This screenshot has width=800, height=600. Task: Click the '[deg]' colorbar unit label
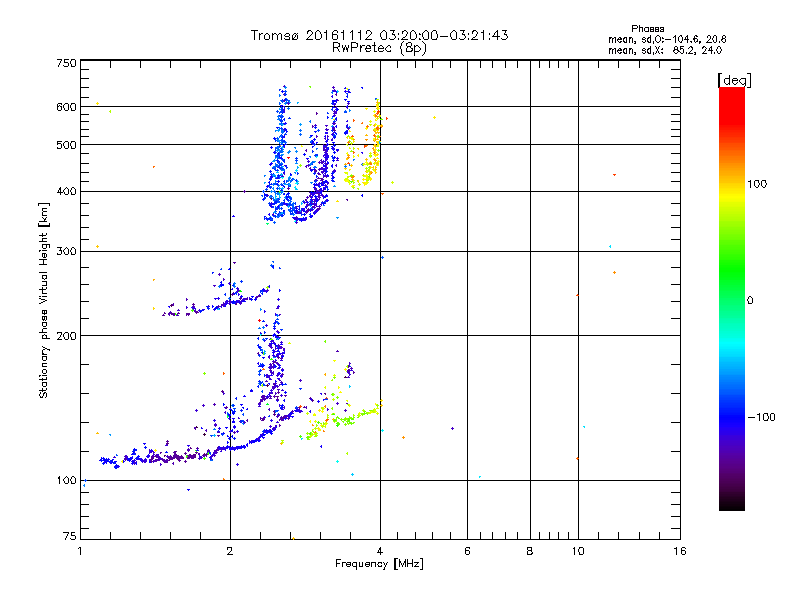(734, 80)
